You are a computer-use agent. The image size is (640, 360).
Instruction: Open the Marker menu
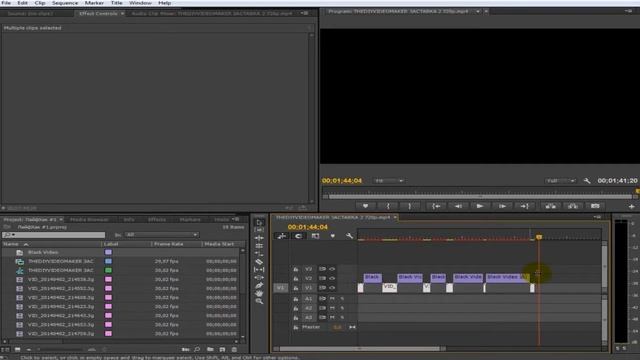point(94,3)
